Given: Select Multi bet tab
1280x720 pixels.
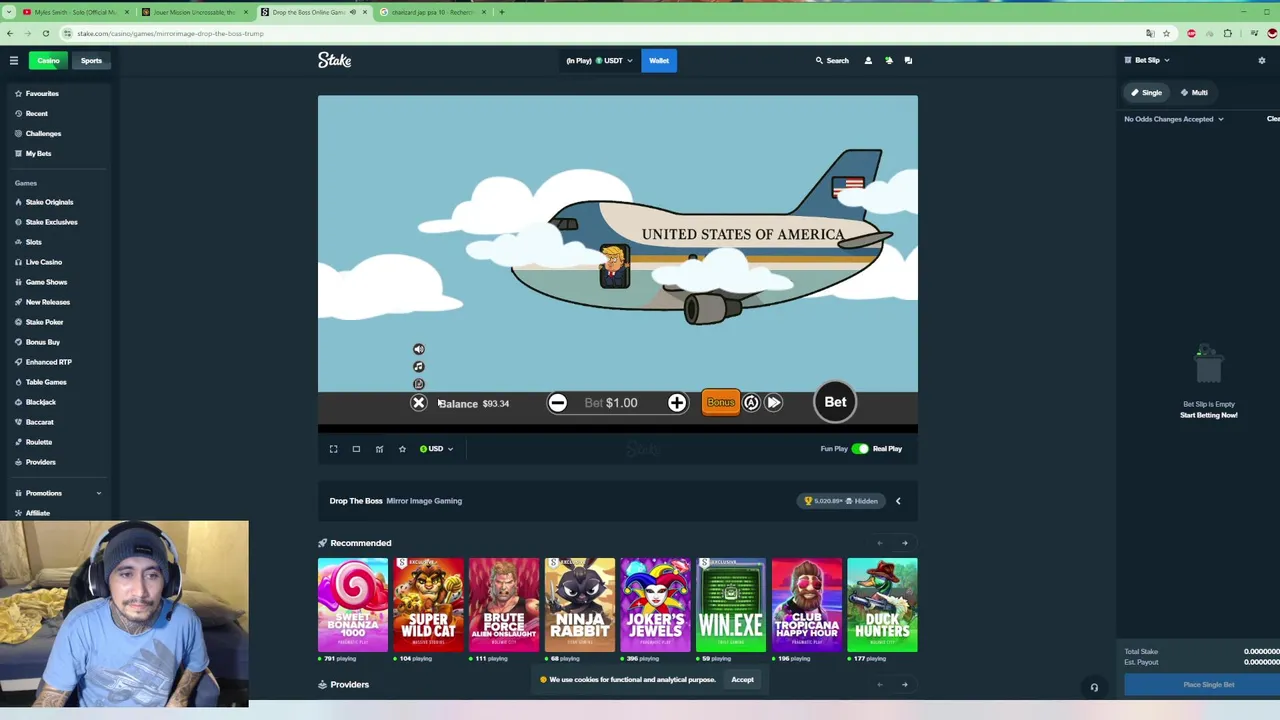Looking at the screenshot, I should (x=1194, y=93).
